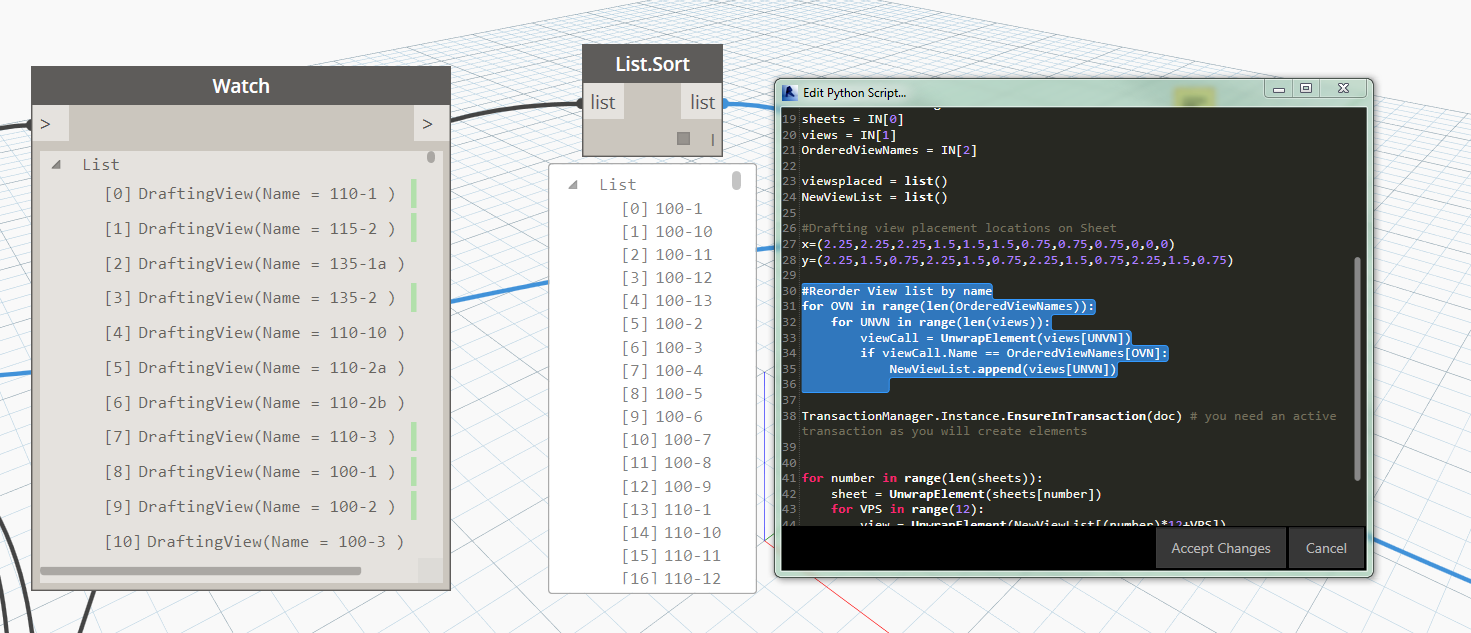Click code line 'sheets = IN[0]'
1471x633 pixels.
click(852, 119)
